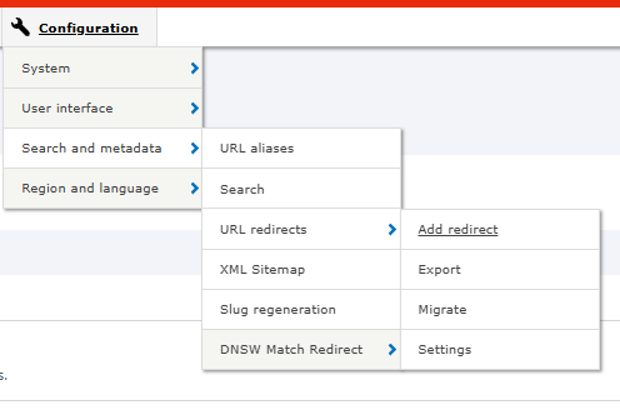Click the URL redirects chevron arrow
This screenshot has height=415, width=620.
click(392, 229)
